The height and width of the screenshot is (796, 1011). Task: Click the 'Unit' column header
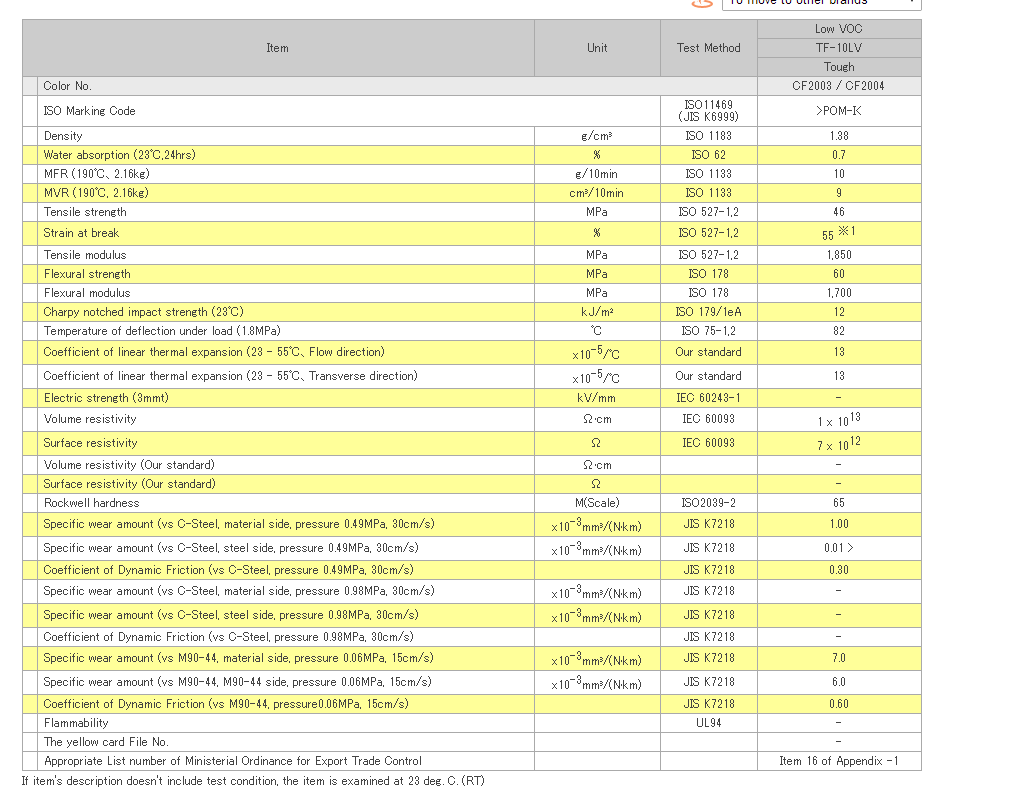click(597, 48)
